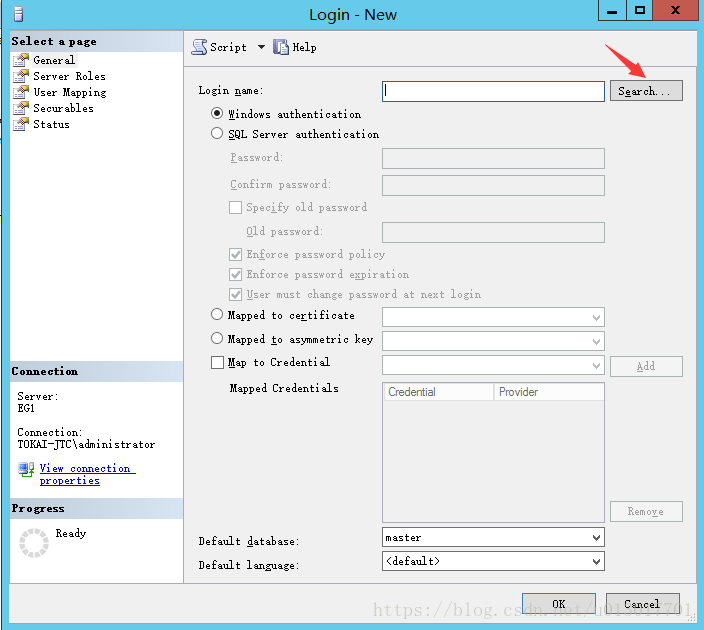The width and height of the screenshot is (704, 630).
Task: Click the connection properties computer icon
Action: tap(26, 470)
